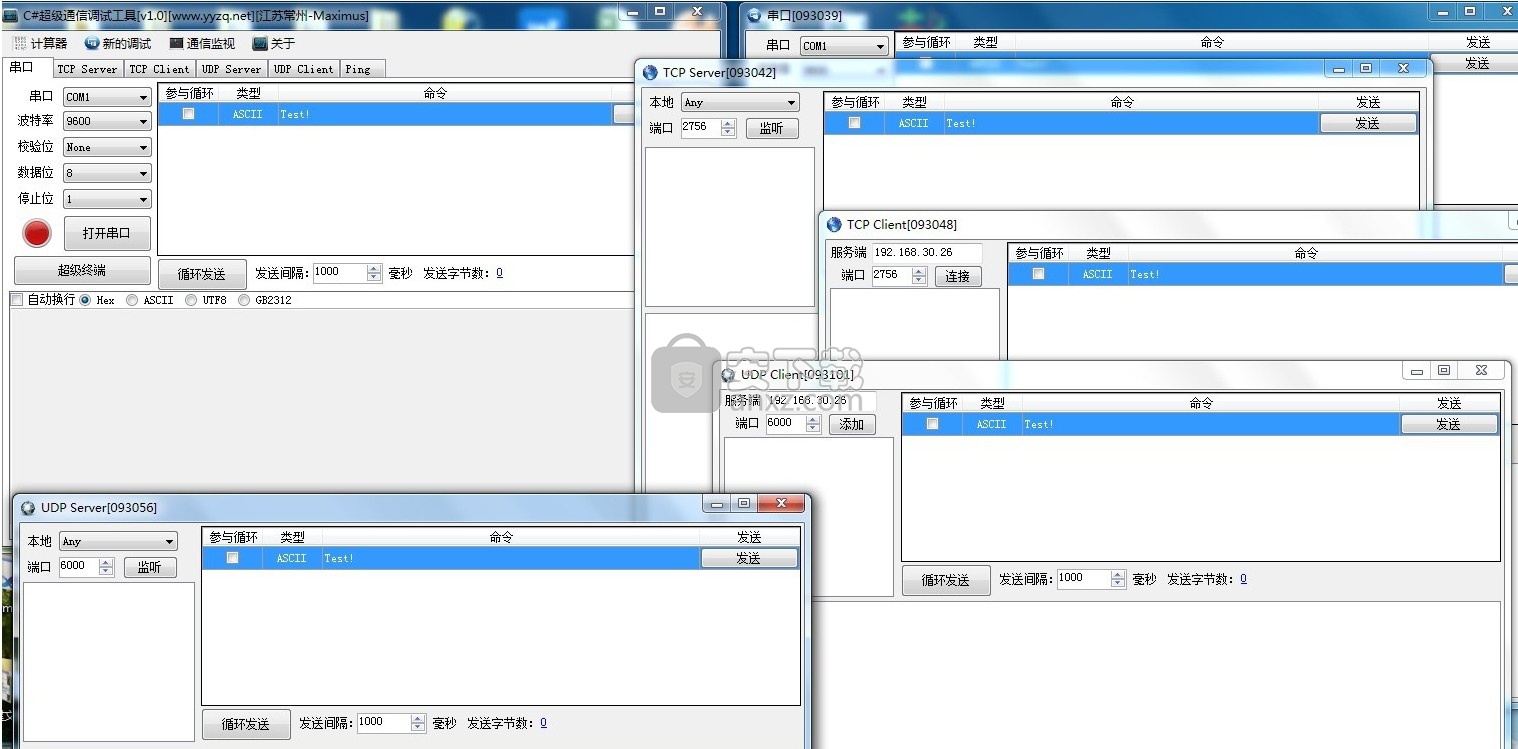Click the UDP Server[093056] title icon
The image size is (1518, 749).
28,508
